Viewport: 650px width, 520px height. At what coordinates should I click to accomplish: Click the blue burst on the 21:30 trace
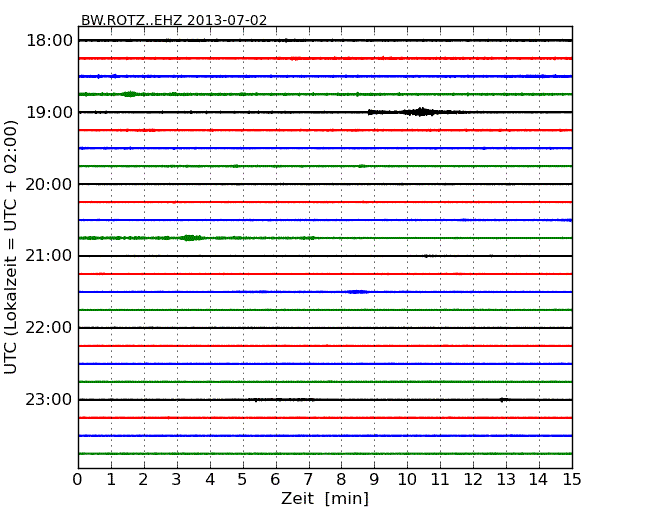[357, 292]
